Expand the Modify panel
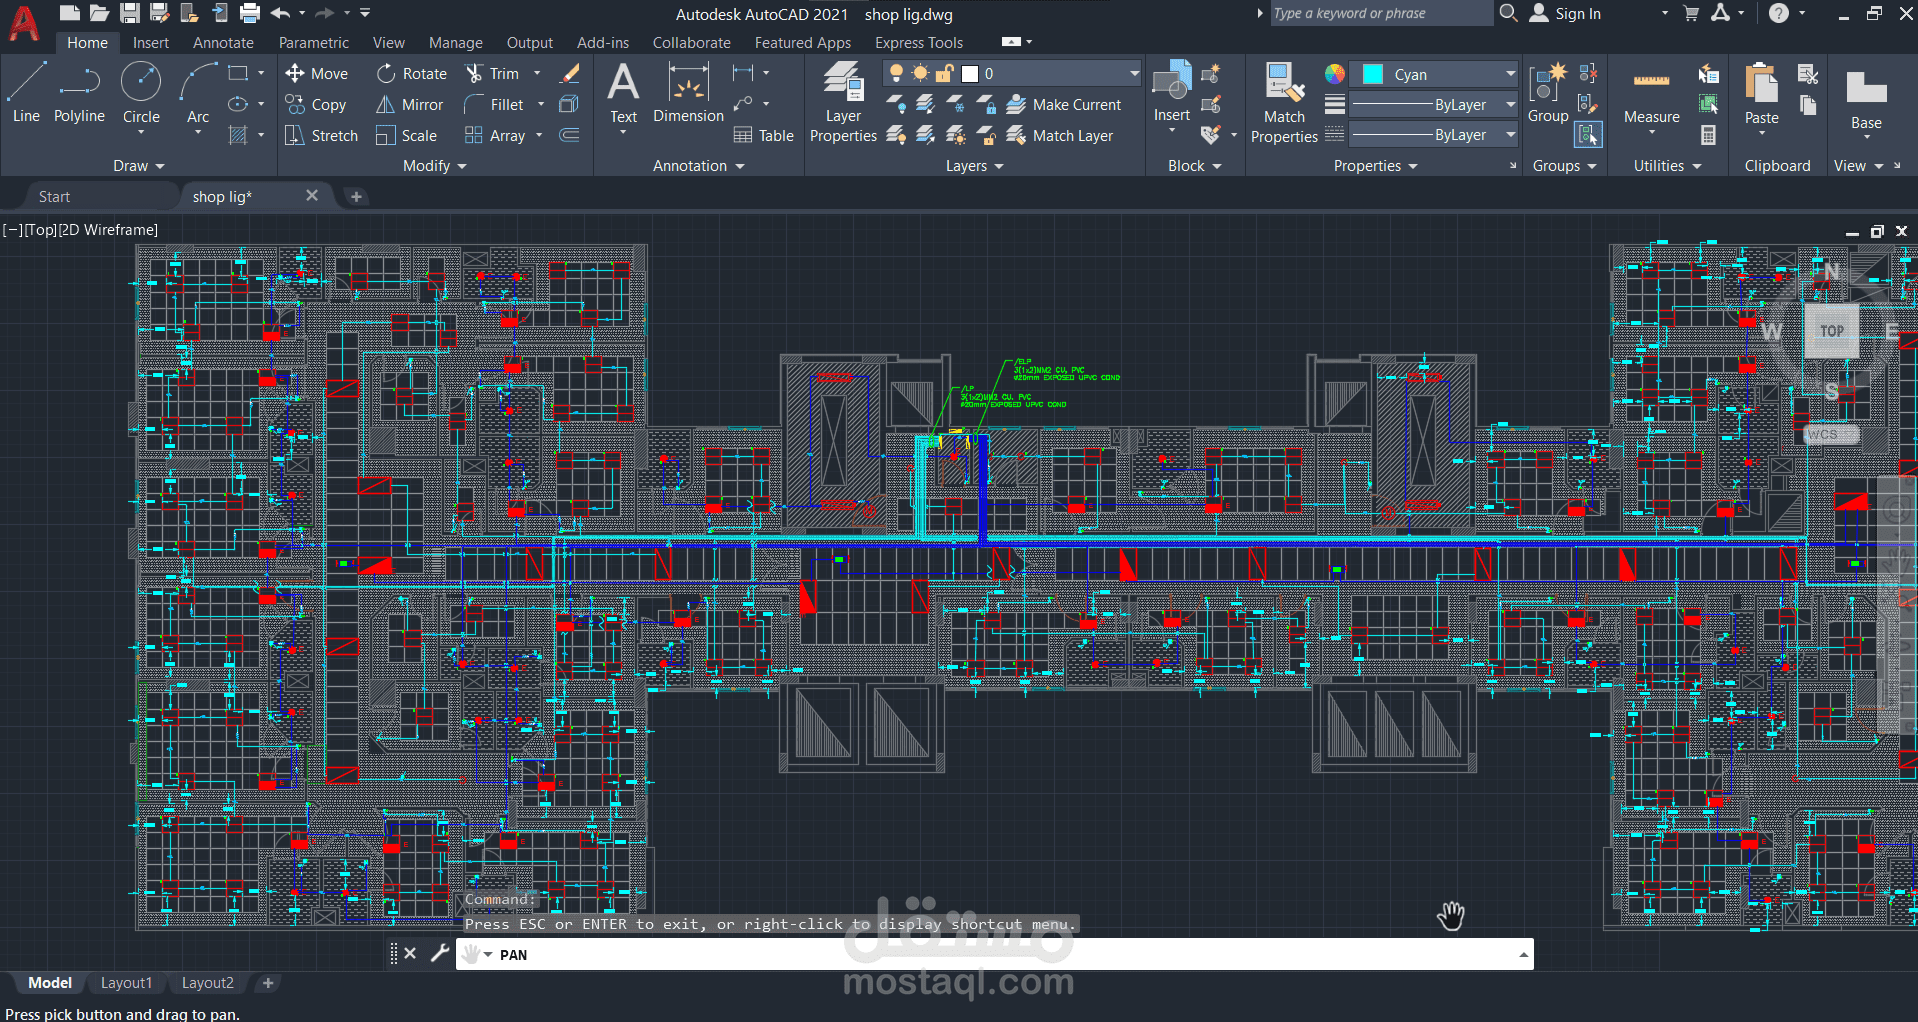Image resolution: width=1918 pixels, height=1022 pixels. [435, 166]
